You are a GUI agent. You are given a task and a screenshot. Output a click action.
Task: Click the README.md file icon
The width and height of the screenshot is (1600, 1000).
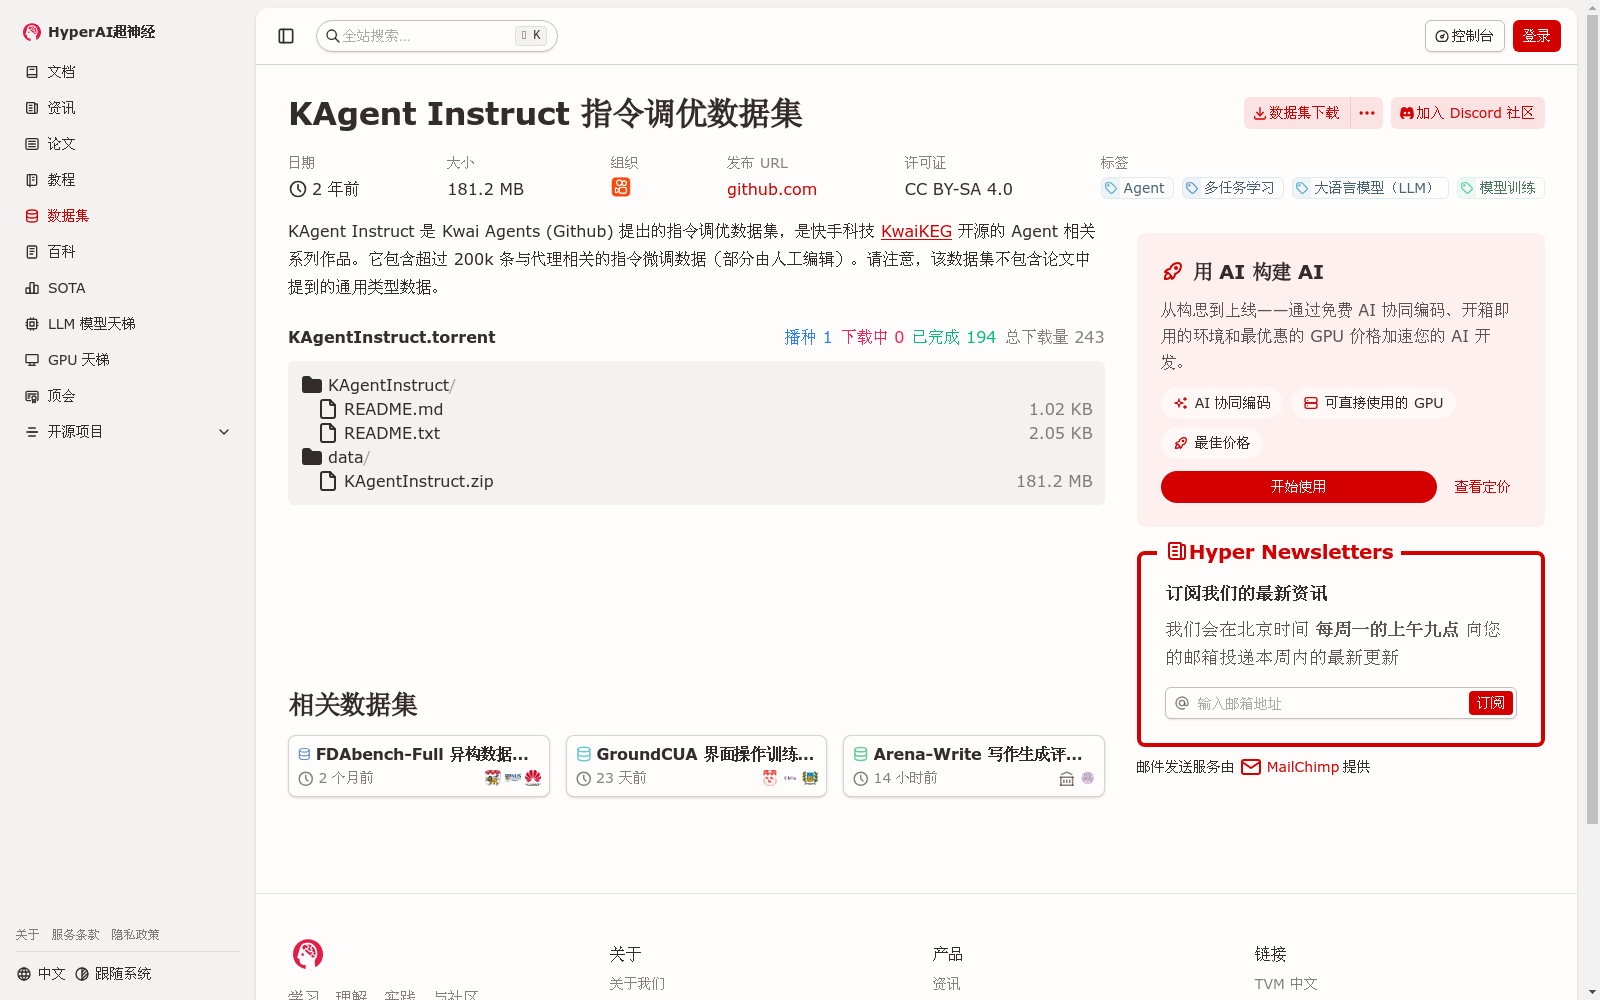pos(327,409)
